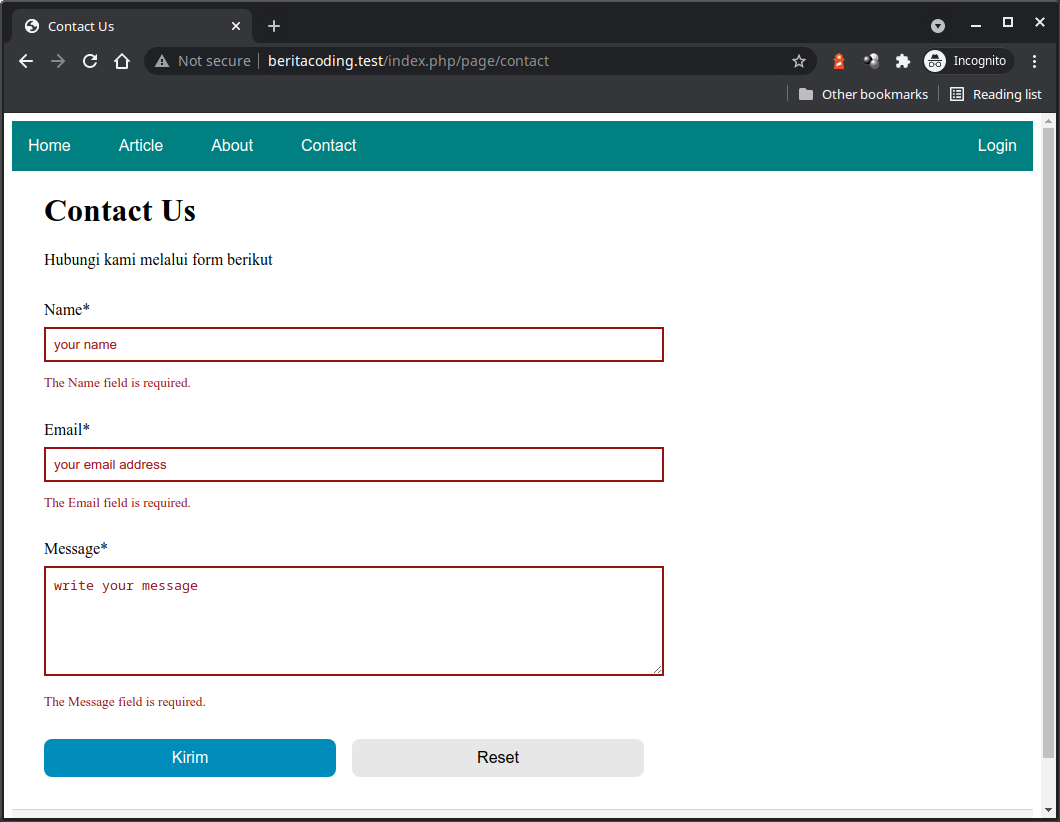Screen dimensions: 1060x822
Task: Submit the form with Kirim
Action: [189, 758]
